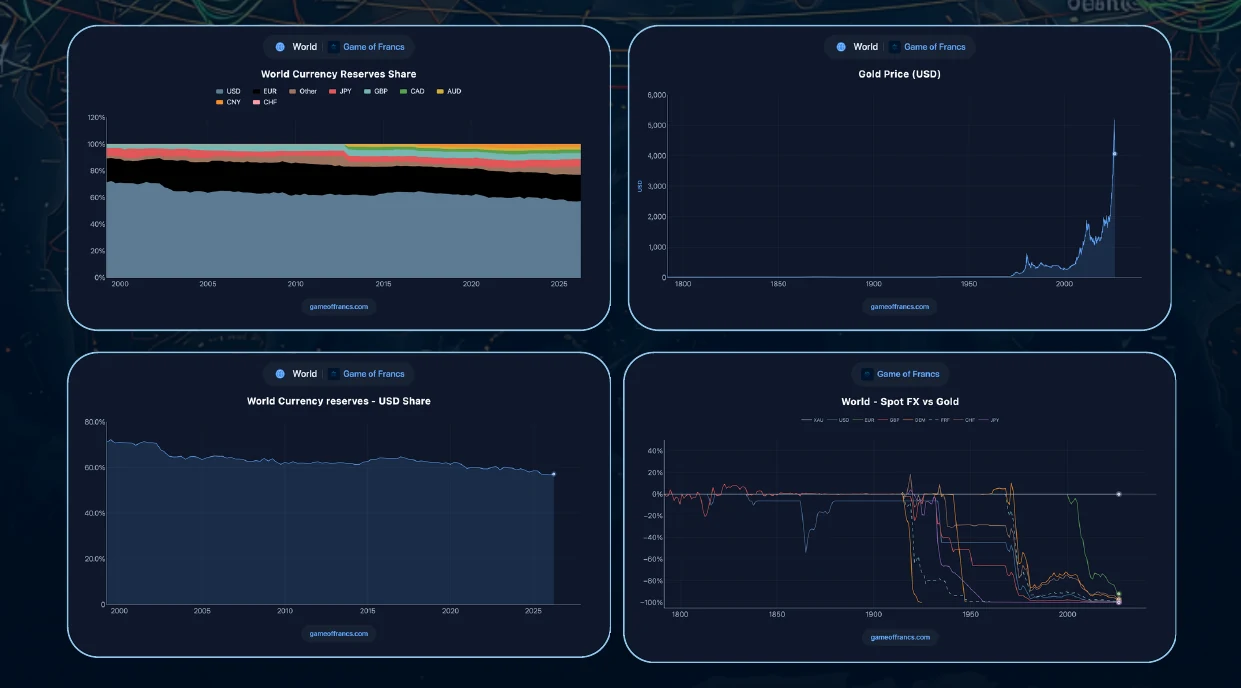
Task: Toggle the Other series in Reserves Share legend
Action: pos(303,91)
